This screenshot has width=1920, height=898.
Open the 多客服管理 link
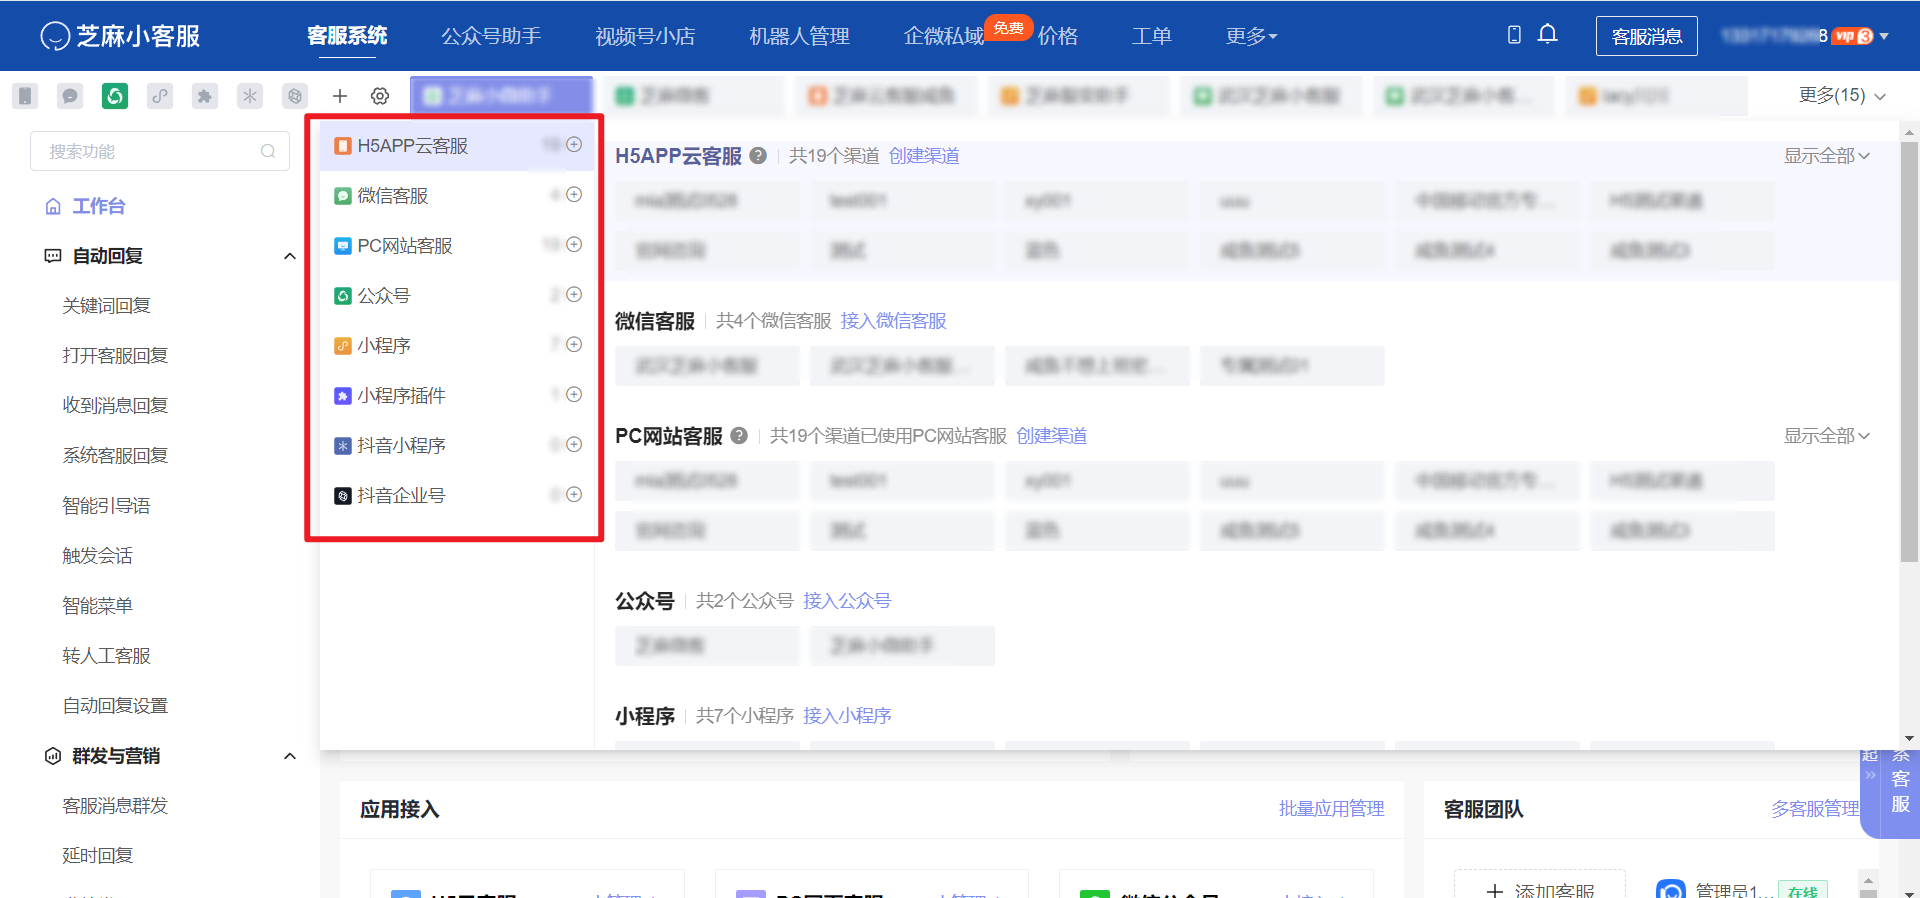coord(1815,809)
